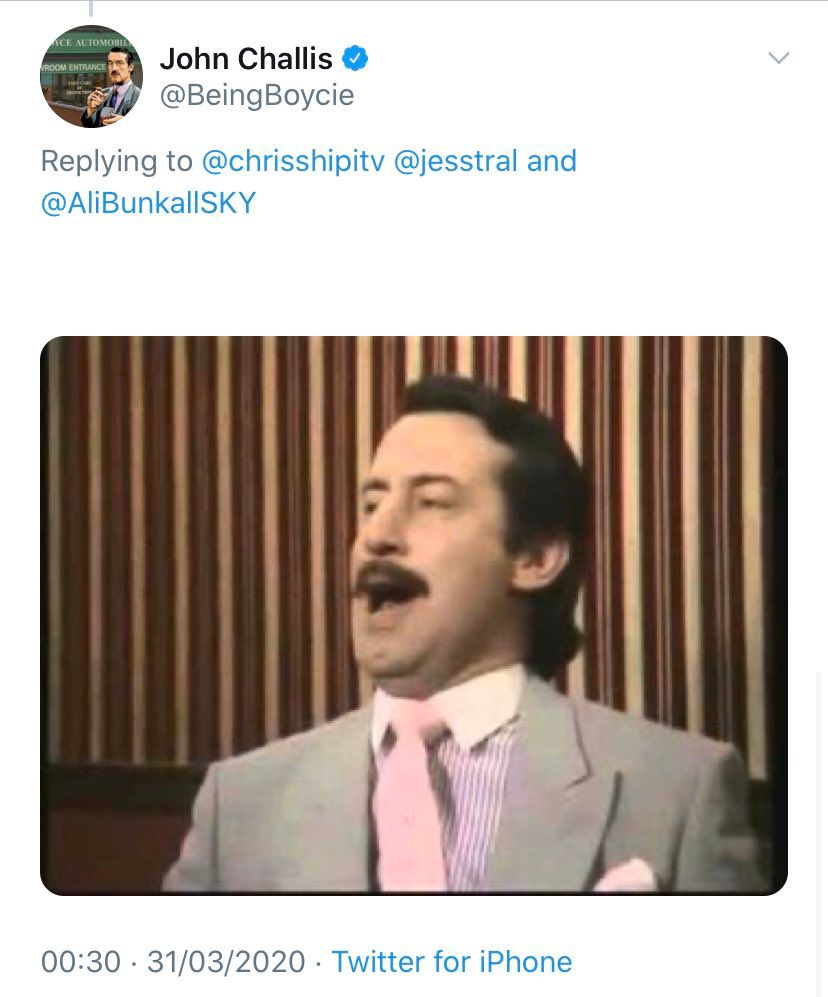Open the "Twitter for iPhone" source link
Viewport: 828px width, 997px height.
[x=452, y=962]
